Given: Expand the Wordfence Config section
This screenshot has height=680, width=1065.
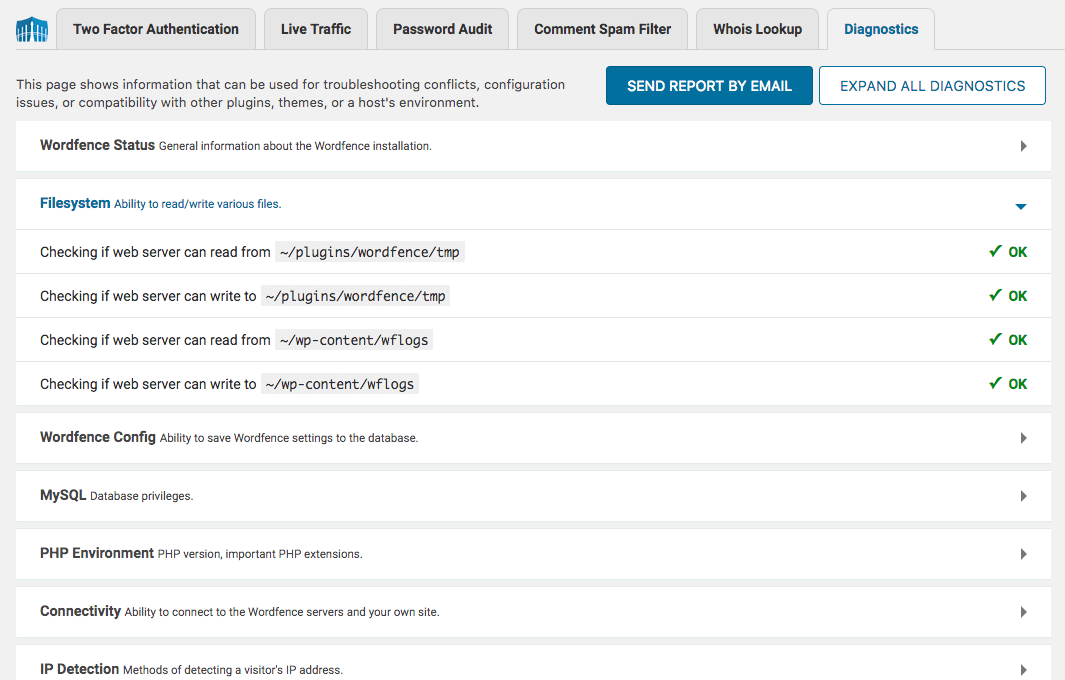Looking at the screenshot, I should point(1022,437).
